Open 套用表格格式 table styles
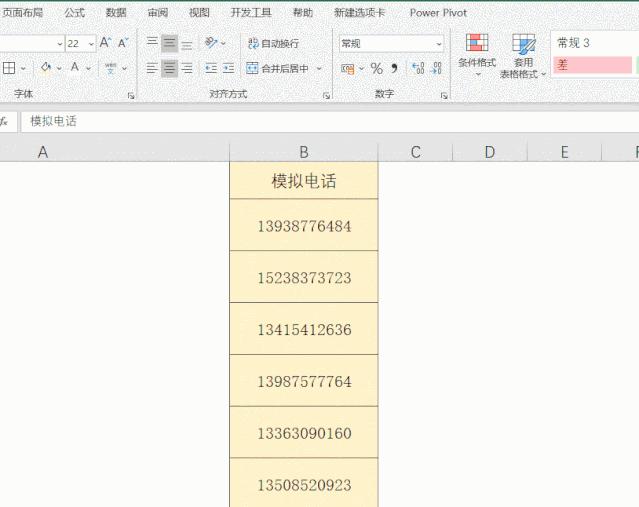The height and width of the screenshot is (507, 639). (x=523, y=55)
